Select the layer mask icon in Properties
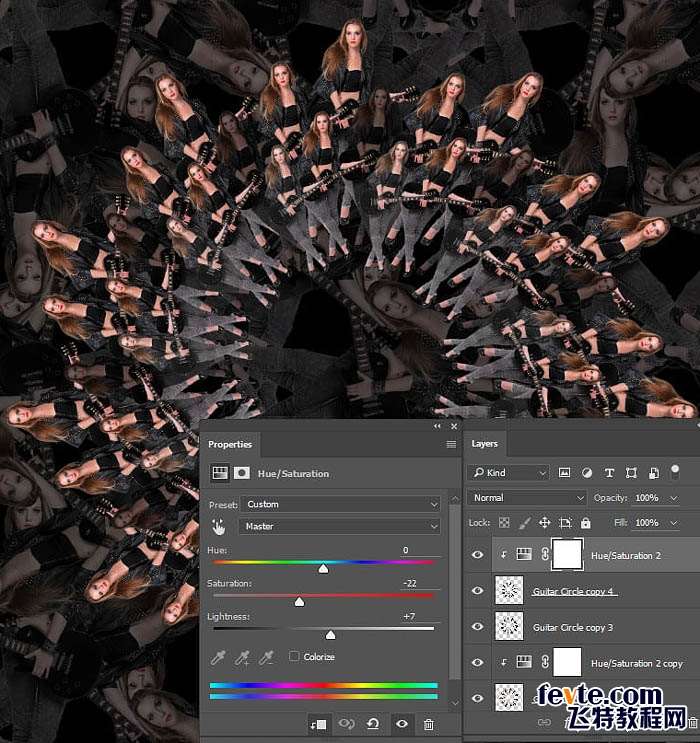Screen dimensions: 700x743 tap(242, 473)
